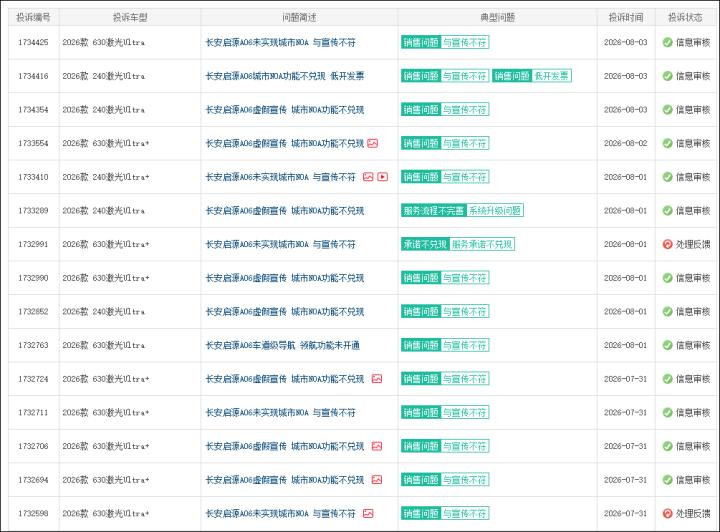Open image attachment icon for complaint 1732694

[x=377, y=480]
